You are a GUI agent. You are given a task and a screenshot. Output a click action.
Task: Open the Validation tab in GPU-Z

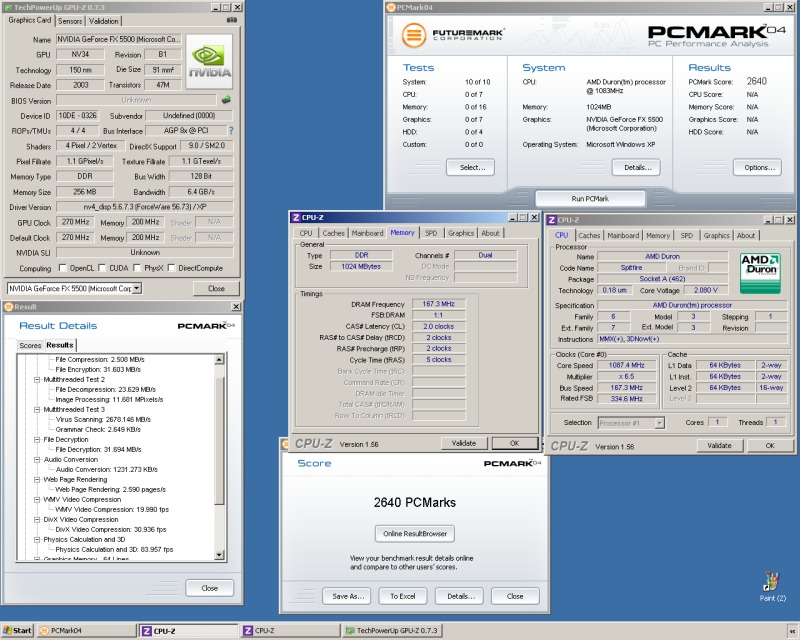[x=104, y=21]
